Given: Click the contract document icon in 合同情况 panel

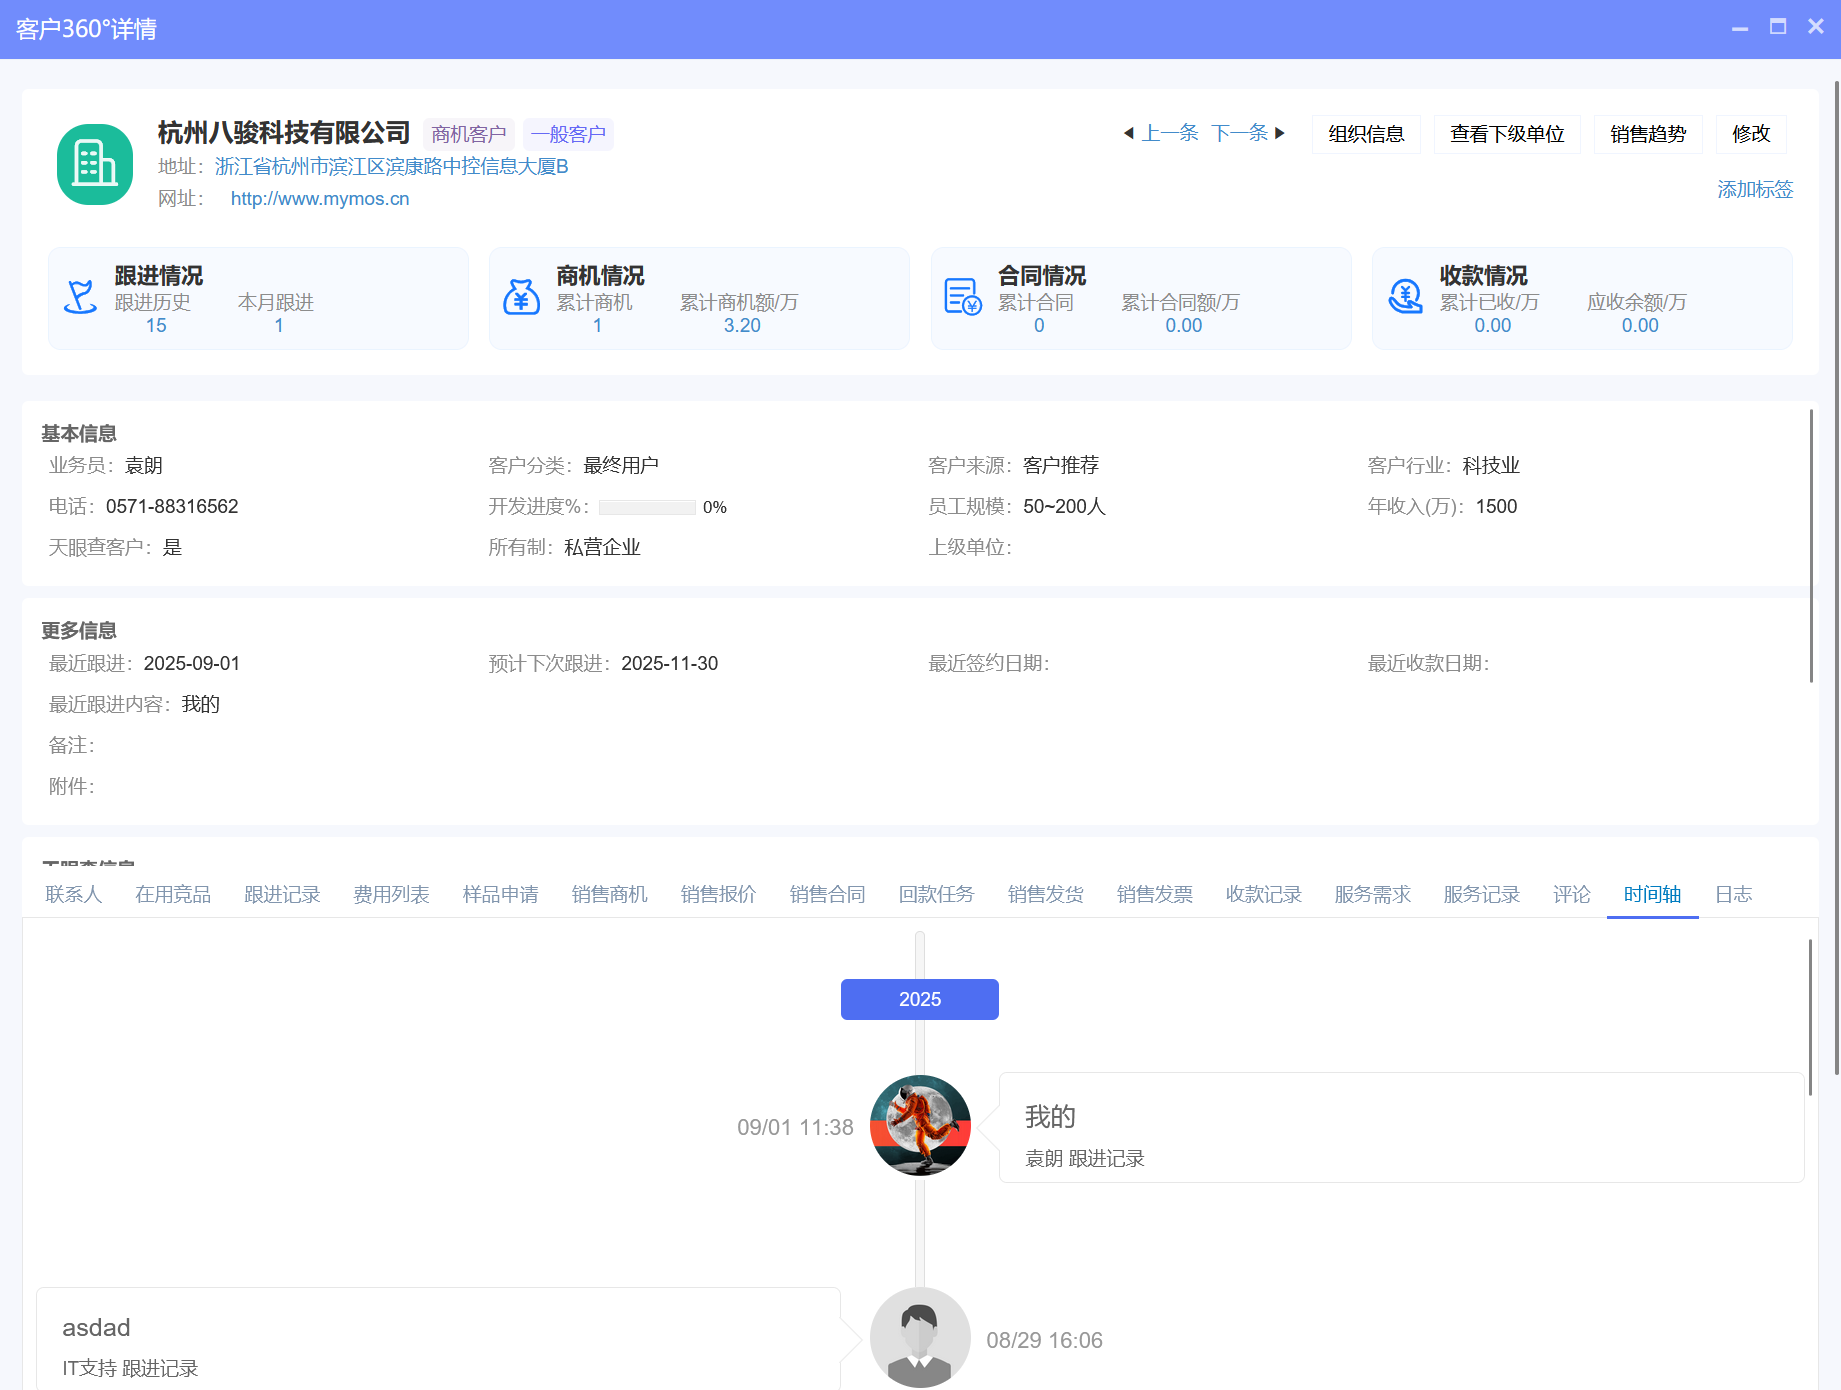Looking at the screenshot, I should (x=962, y=296).
